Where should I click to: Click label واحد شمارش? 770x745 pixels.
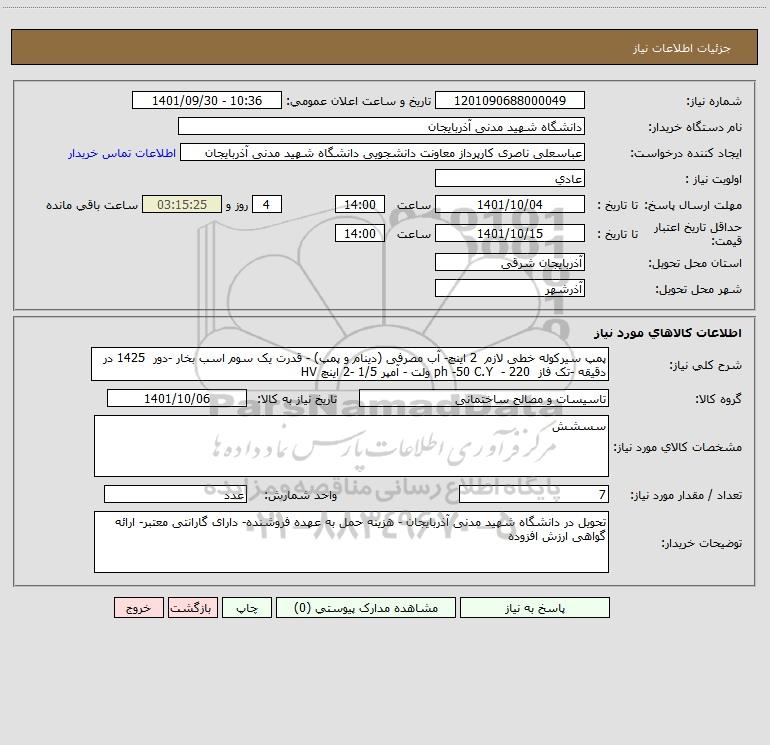(x=301, y=495)
